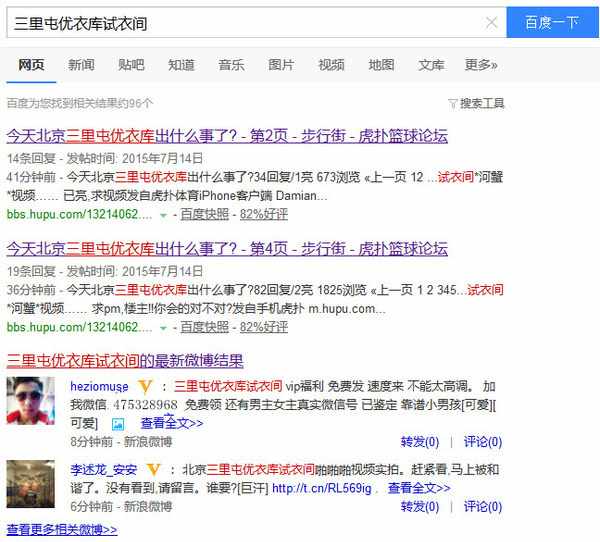Open the 第2页 虎扑篮球论坛 result title
Image resolution: width=600 pixels, height=542 pixels.
pos(227,136)
